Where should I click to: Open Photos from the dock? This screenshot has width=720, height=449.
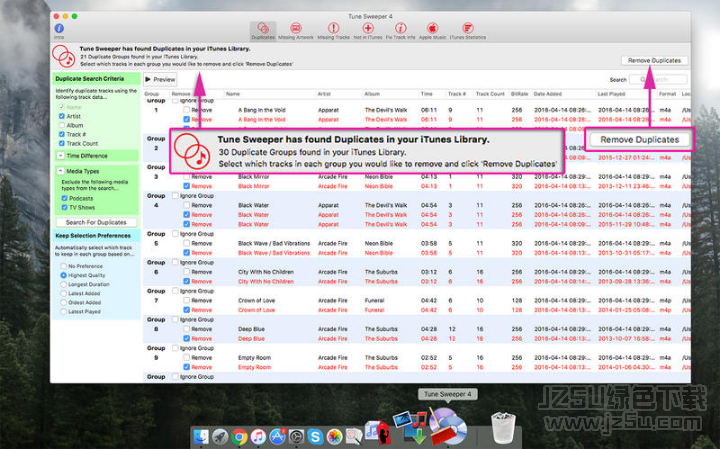(334, 437)
